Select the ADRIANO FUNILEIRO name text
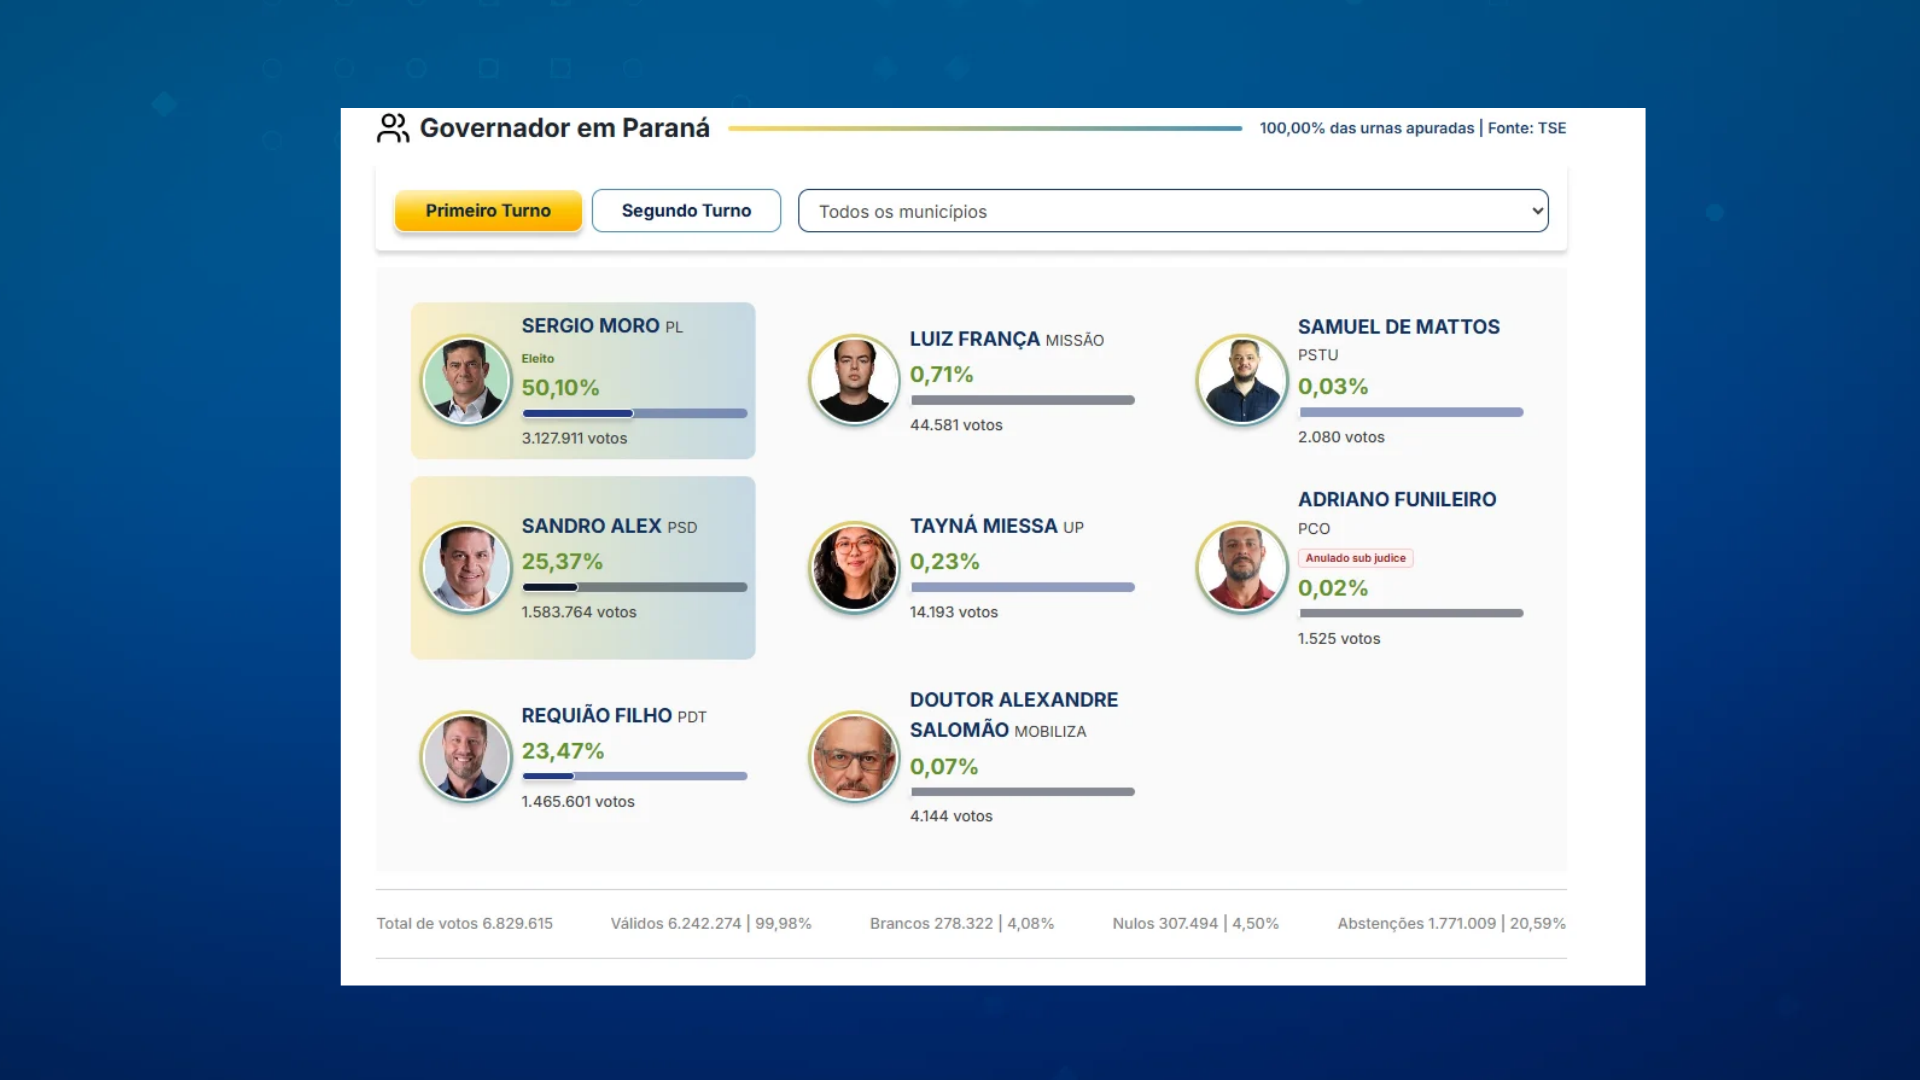Viewport: 1920px width, 1080px height. pyautogui.click(x=1397, y=499)
